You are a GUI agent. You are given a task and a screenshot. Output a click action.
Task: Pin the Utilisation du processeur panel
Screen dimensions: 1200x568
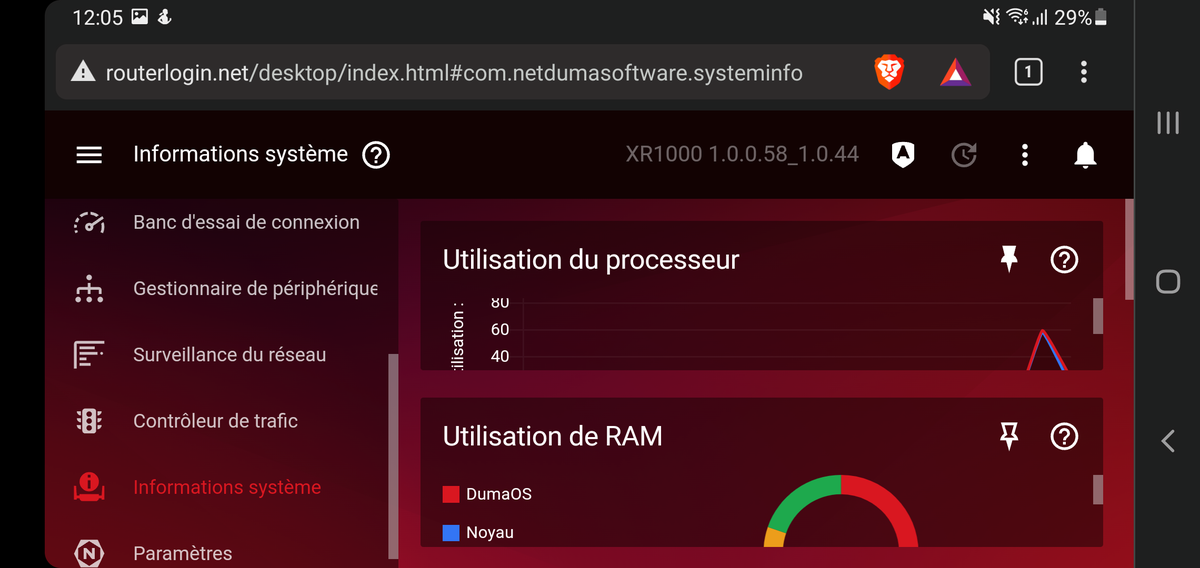tap(1009, 260)
